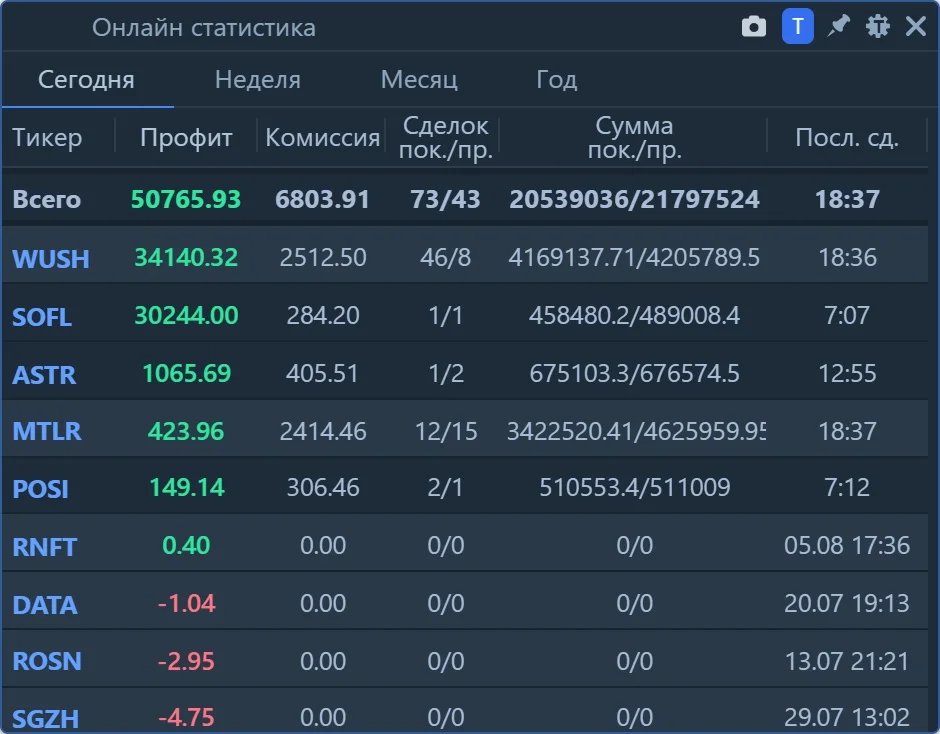940x734 pixels.
Task: Click WUSH profit 34140.32
Action: 186,257
